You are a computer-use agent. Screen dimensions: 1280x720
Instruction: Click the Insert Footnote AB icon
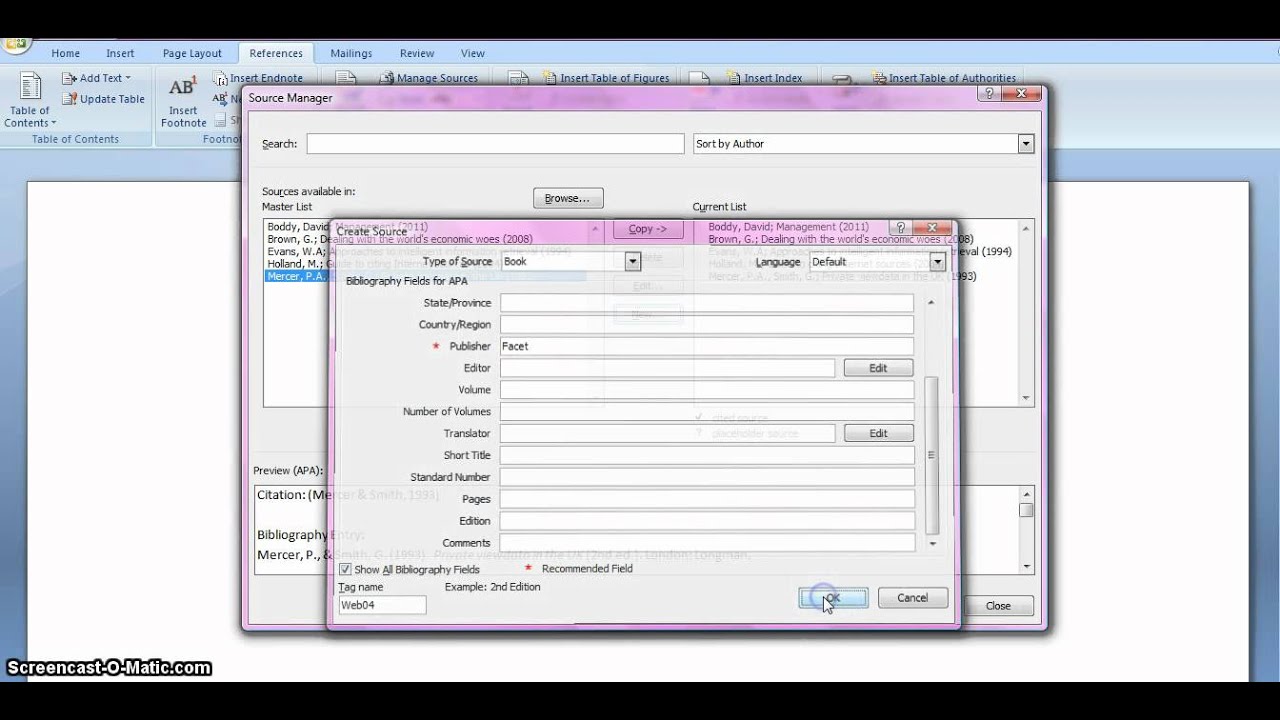pyautogui.click(x=182, y=87)
